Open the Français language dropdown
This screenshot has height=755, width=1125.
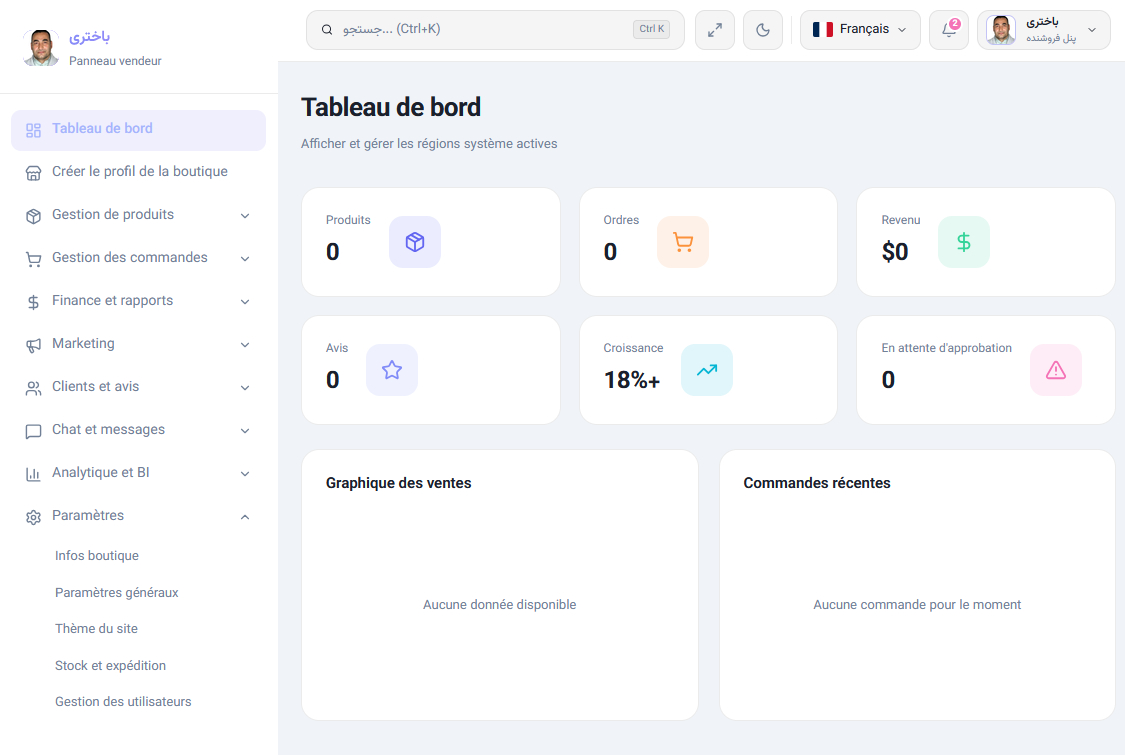(x=860, y=30)
